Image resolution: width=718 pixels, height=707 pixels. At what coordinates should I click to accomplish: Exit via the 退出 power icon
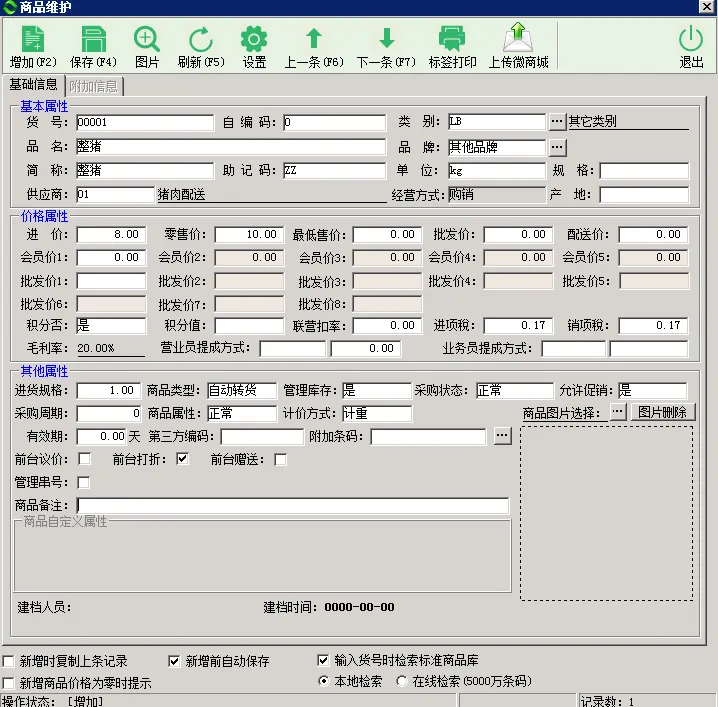point(691,47)
